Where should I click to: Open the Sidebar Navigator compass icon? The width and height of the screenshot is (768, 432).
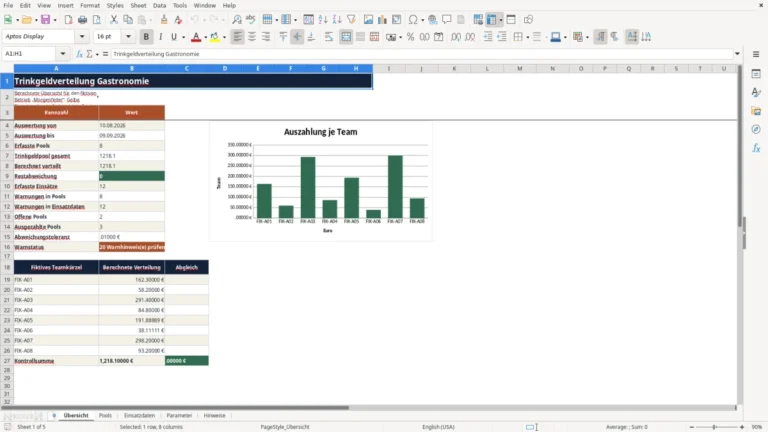pos(756,129)
